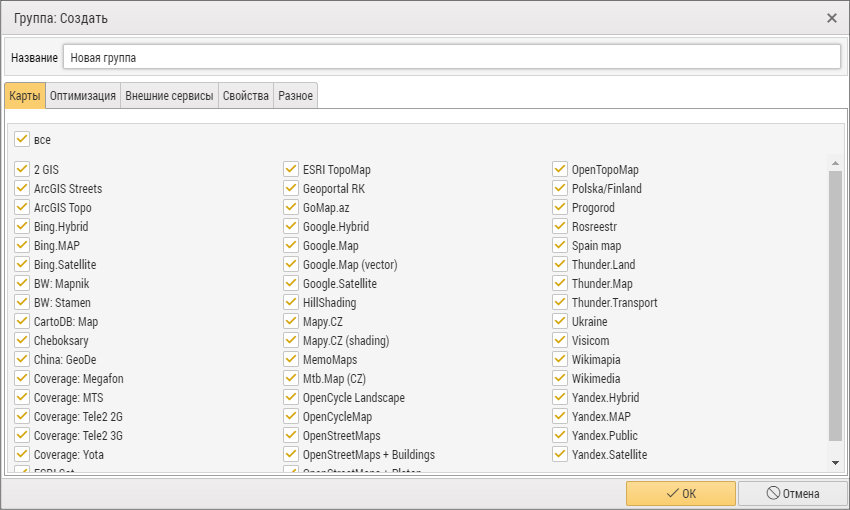Uncheck OpenStreetMaps + Buildings checkbox
Screen dimensions: 850x510
[291, 454]
